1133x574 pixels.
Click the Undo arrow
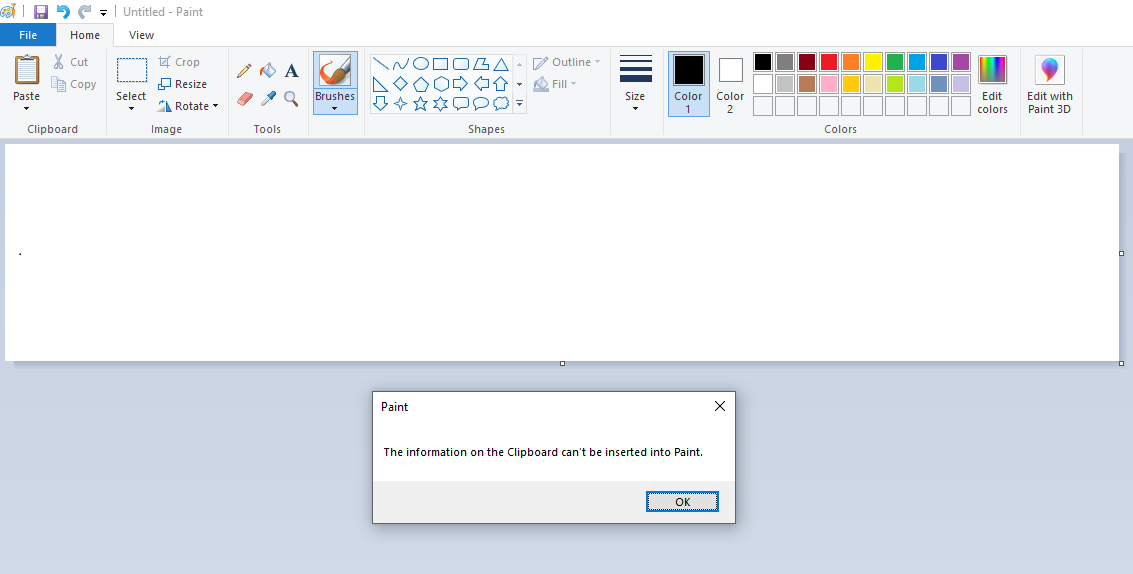[63, 12]
